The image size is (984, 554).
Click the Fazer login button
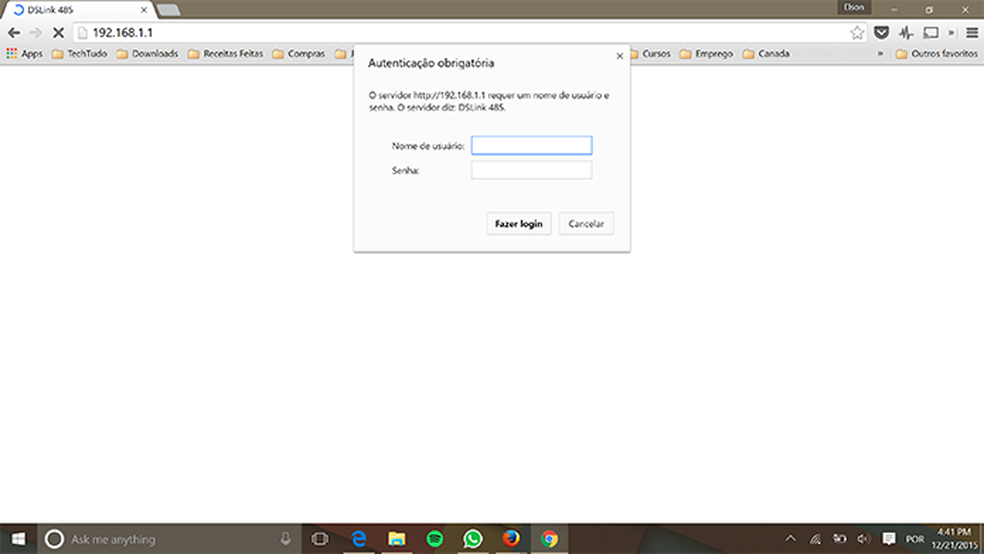(x=519, y=224)
